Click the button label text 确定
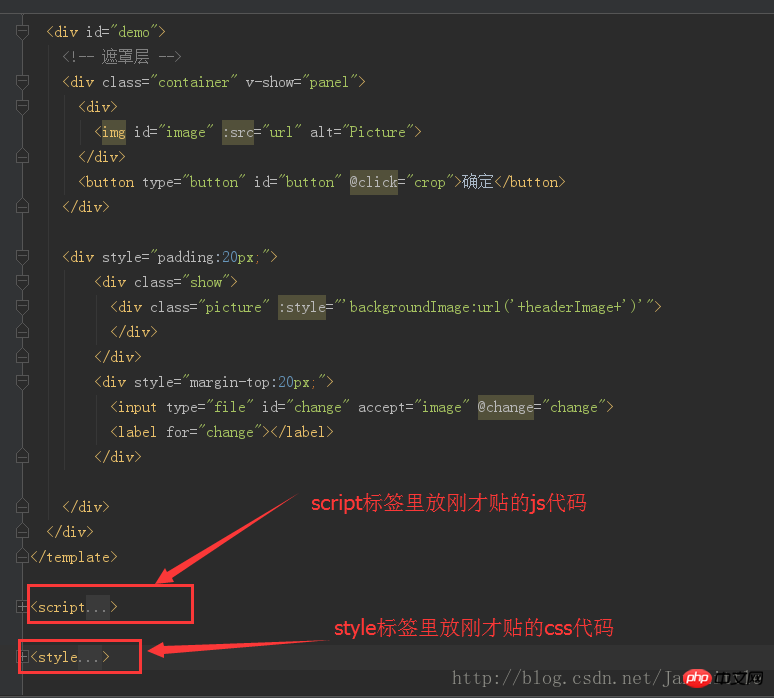This screenshot has height=698, width=774. (x=478, y=182)
